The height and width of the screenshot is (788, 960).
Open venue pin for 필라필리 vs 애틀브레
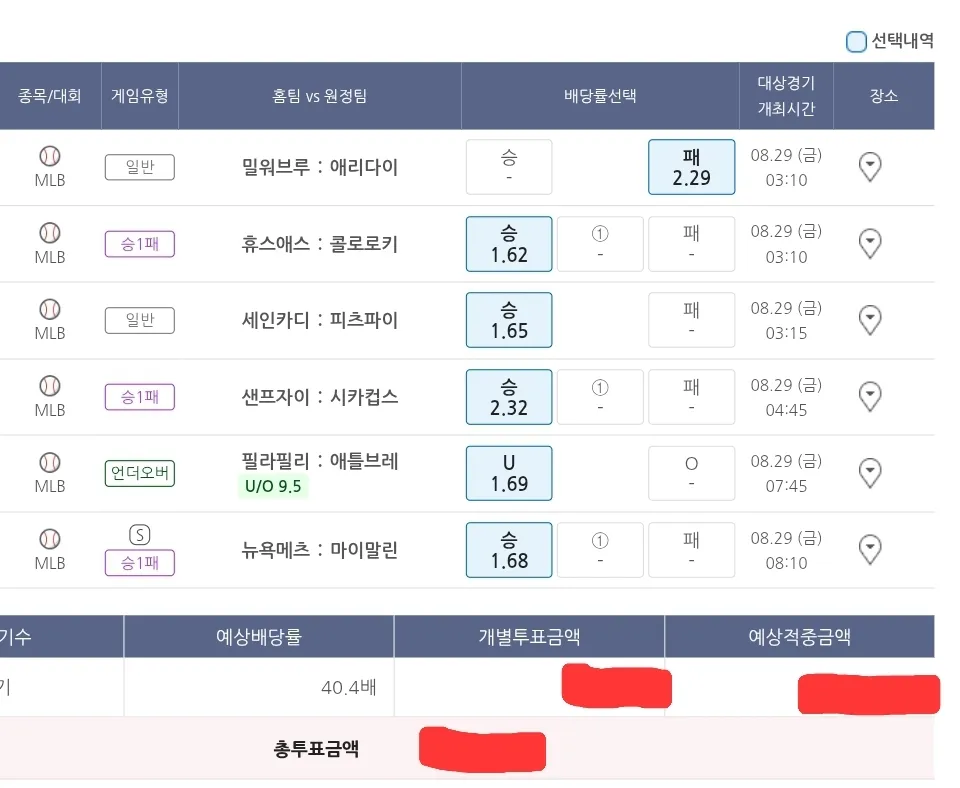[x=870, y=472]
